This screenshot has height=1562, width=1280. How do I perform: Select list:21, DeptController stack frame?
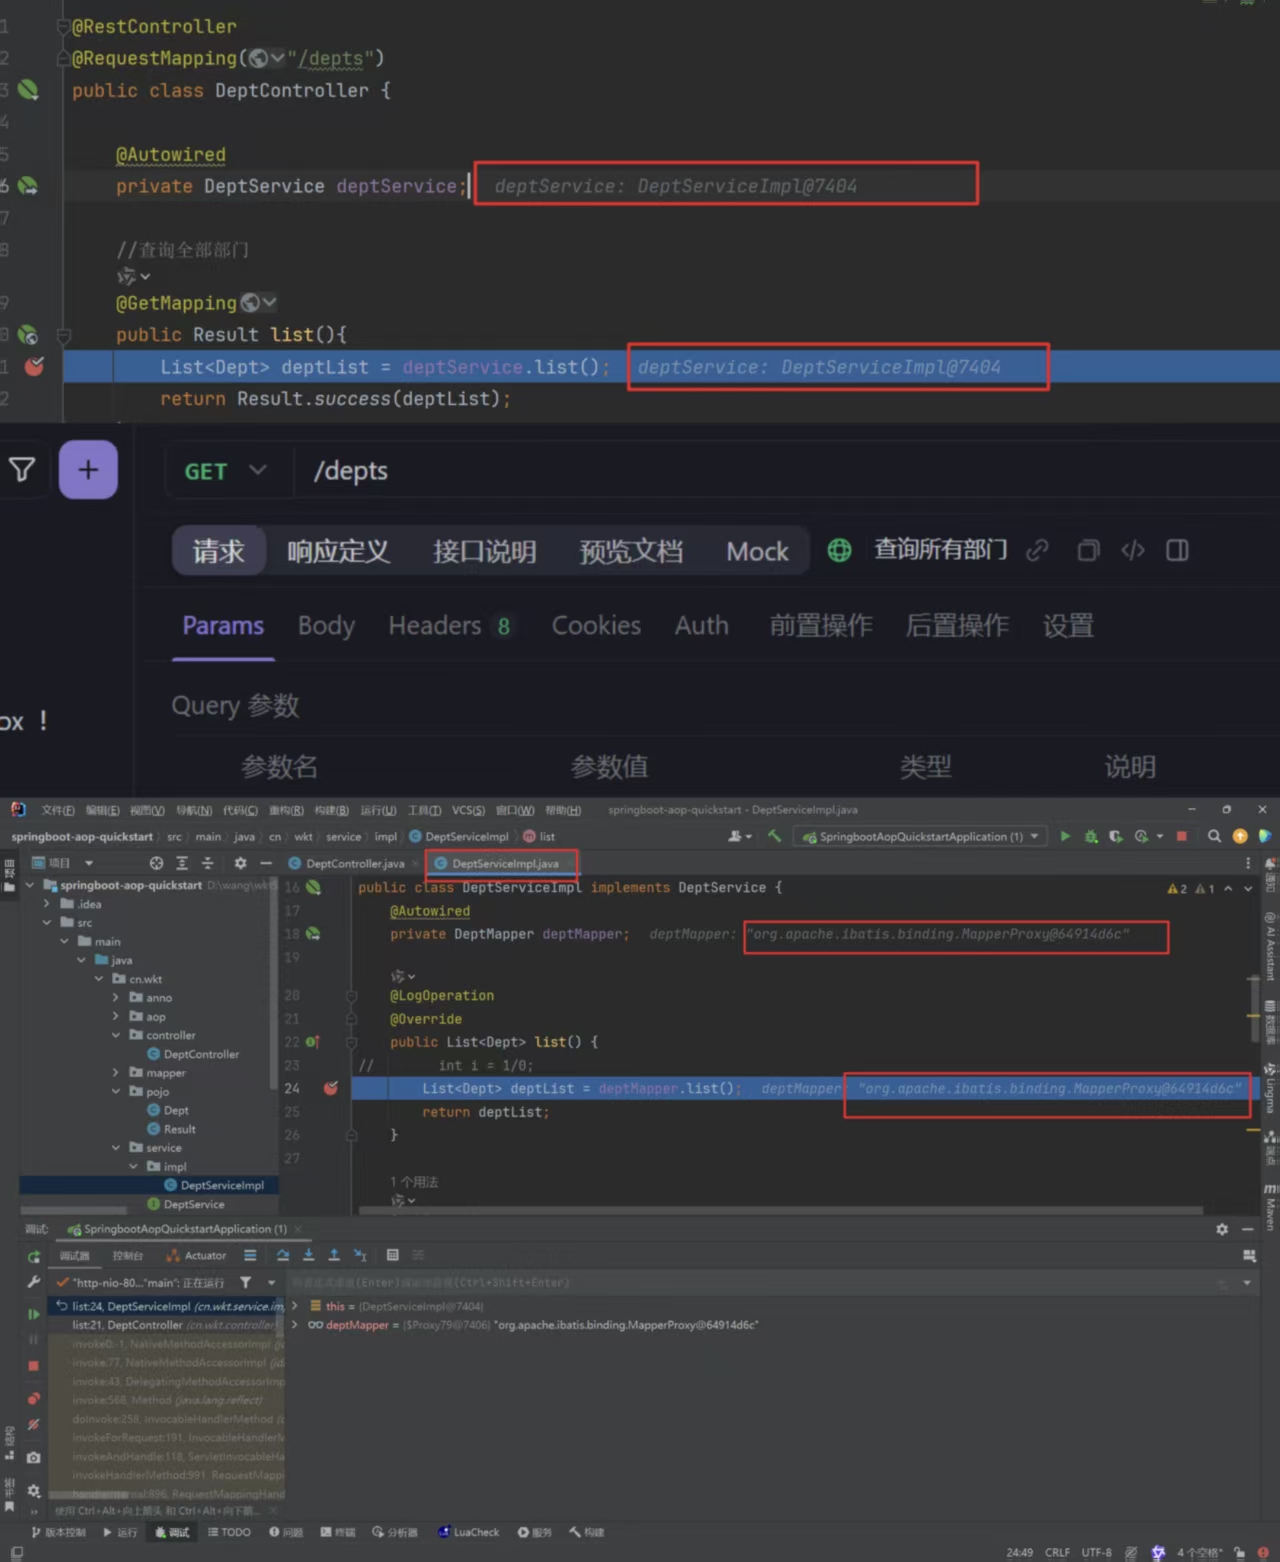pos(170,1325)
